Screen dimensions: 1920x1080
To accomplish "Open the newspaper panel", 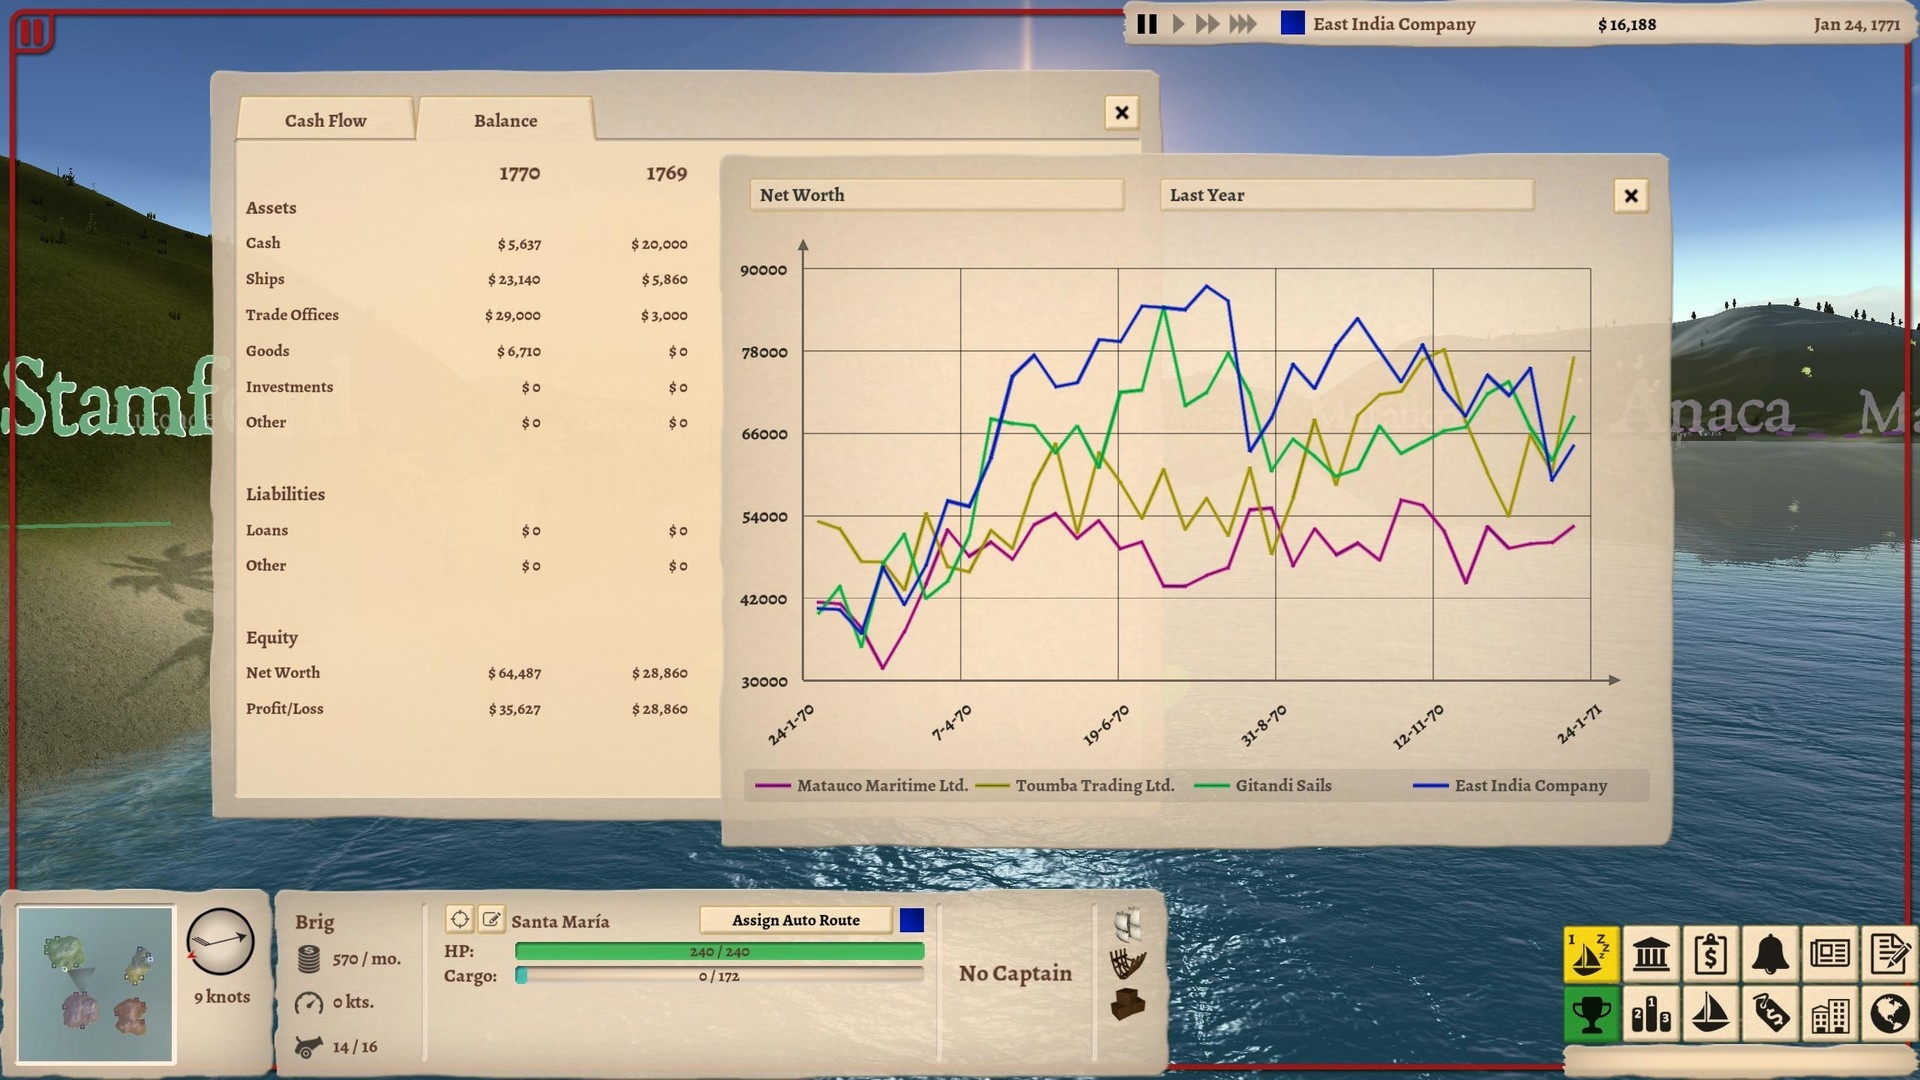I will click(x=1830, y=954).
